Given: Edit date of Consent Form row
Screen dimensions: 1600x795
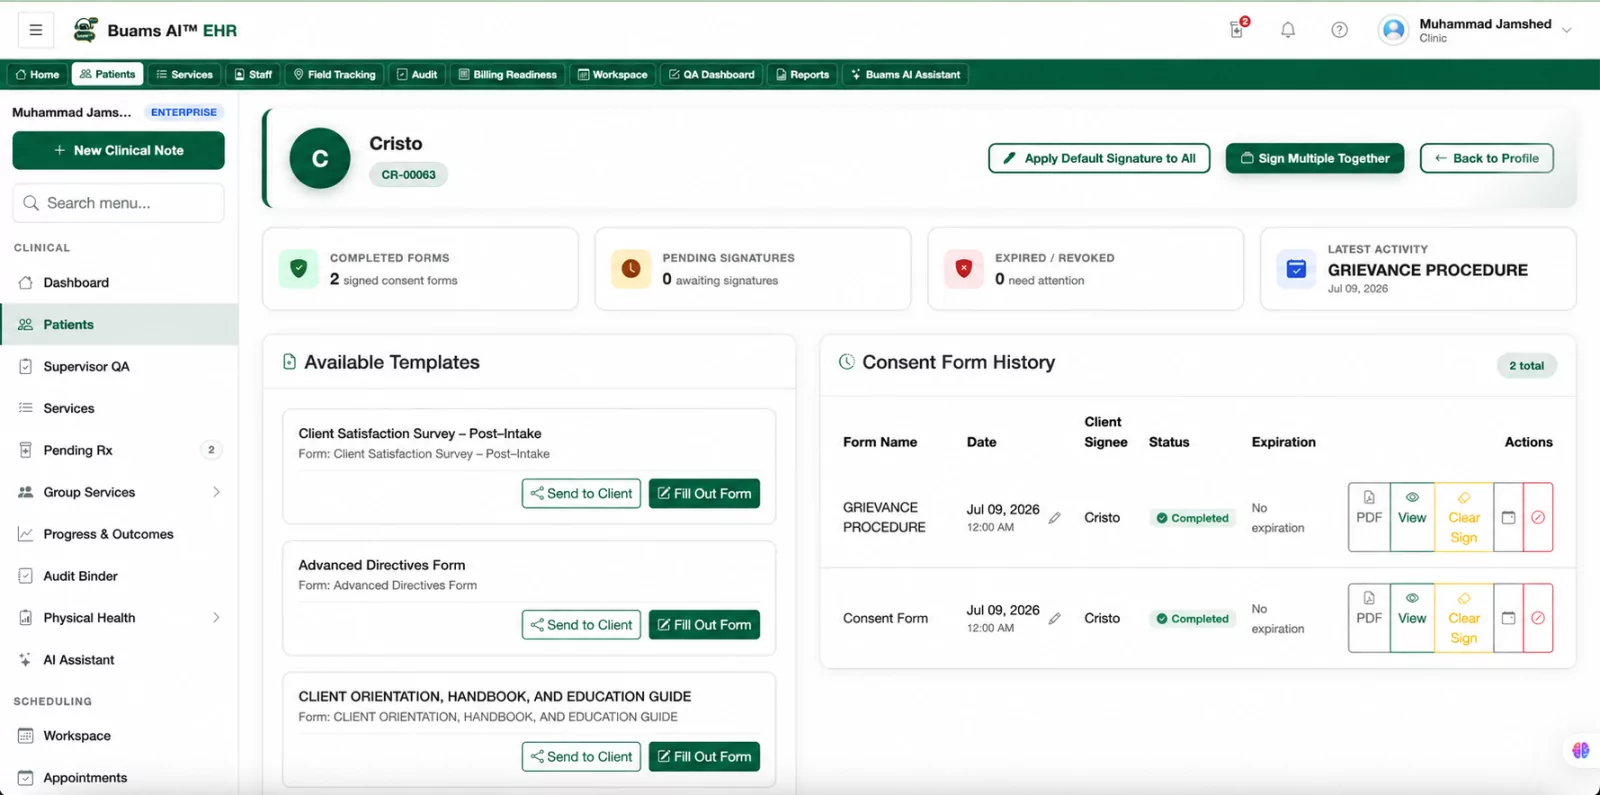Looking at the screenshot, I should point(1054,619).
